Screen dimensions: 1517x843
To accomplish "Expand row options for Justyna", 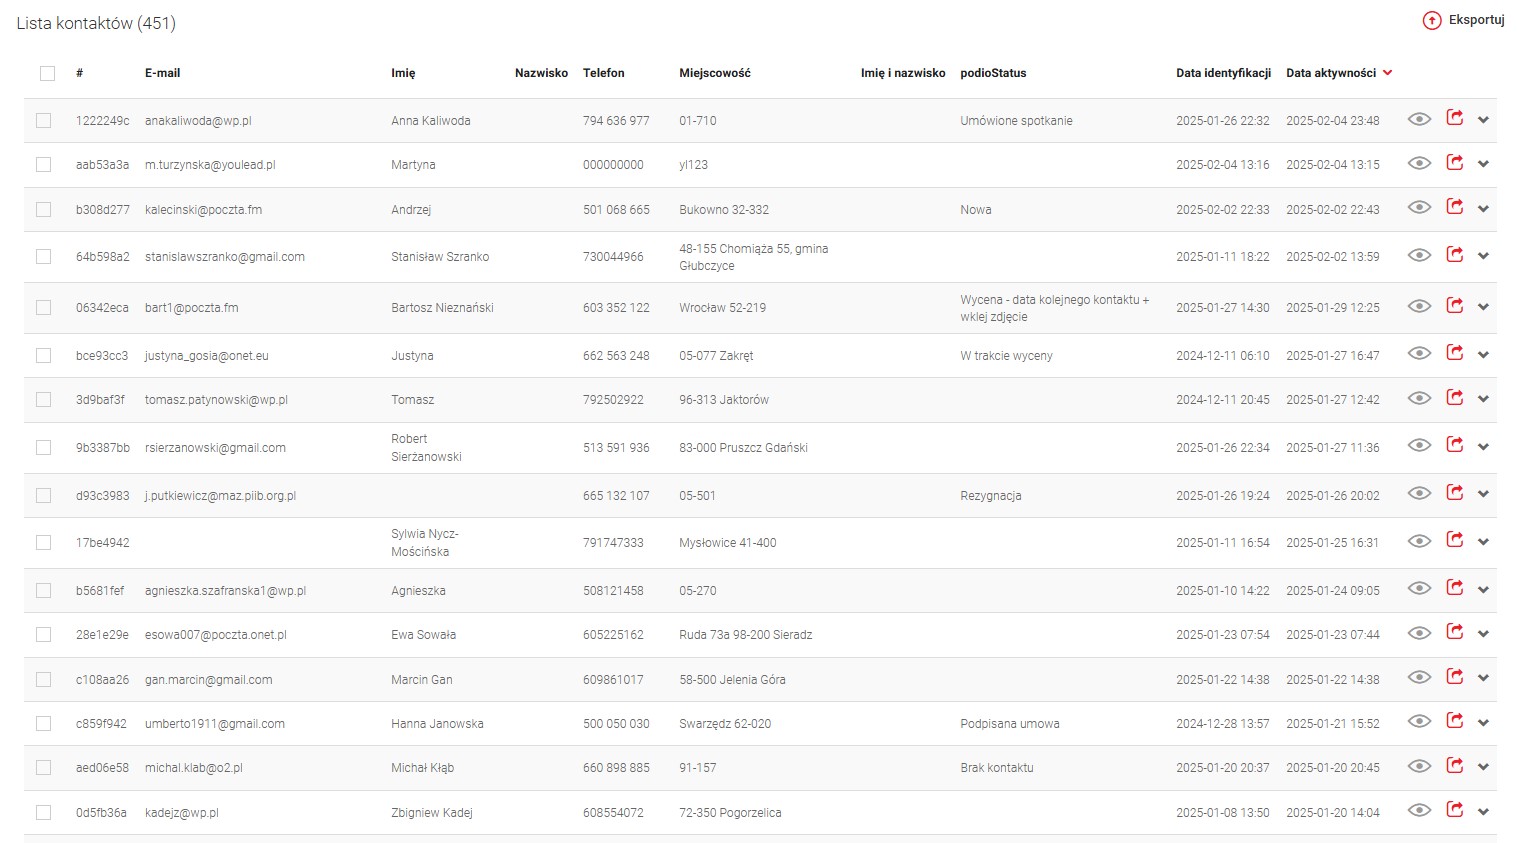I will [x=1484, y=355].
